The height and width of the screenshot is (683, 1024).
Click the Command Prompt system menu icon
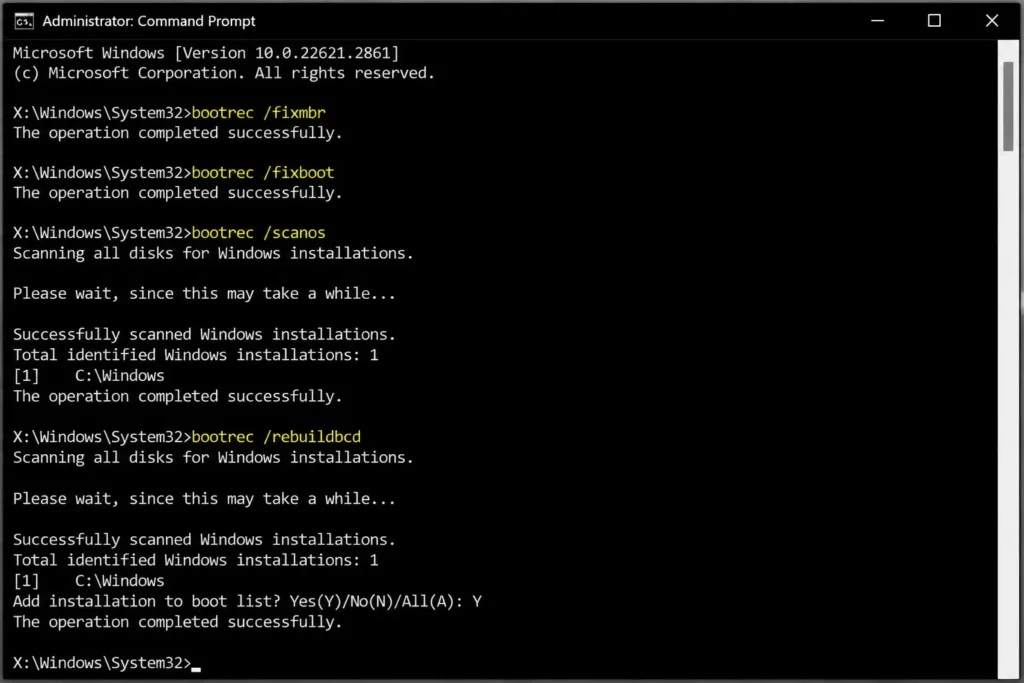click(24, 22)
